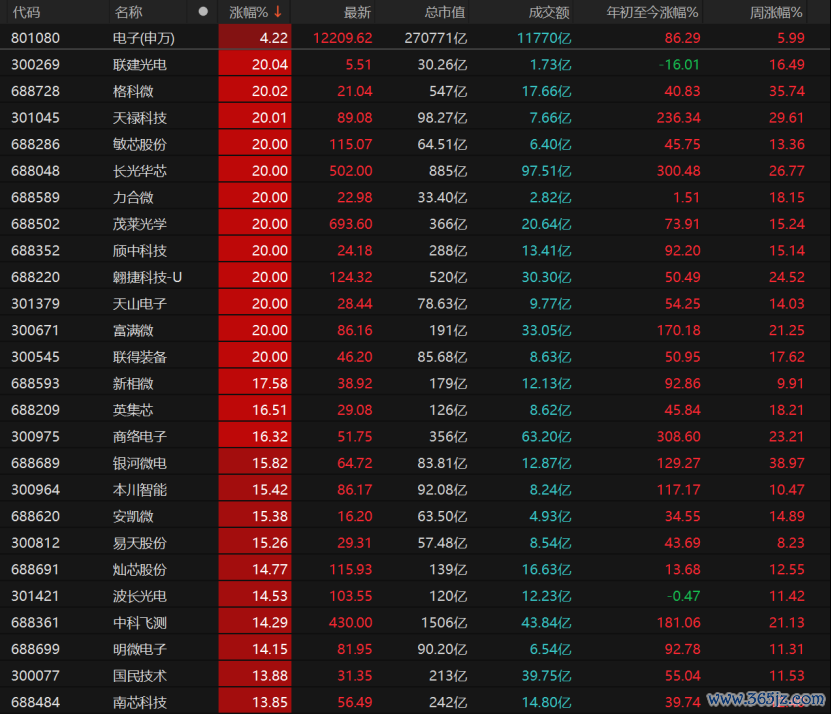Viewport: 831px width, 714px height.
Task: Open stock 商络电子
Action: pos(140,436)
